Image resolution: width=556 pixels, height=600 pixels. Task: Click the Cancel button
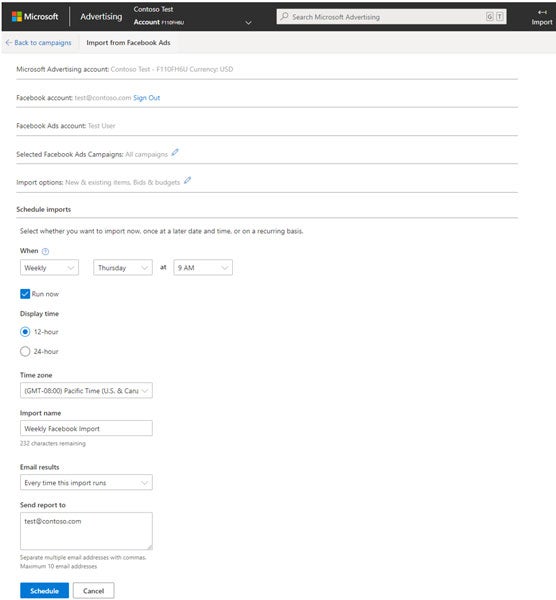click(x=94, y=590)
